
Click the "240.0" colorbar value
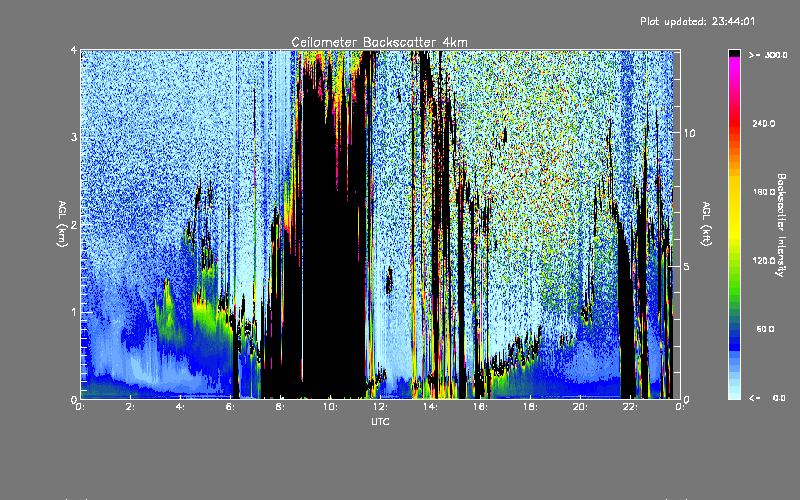(x=764, y=124)
